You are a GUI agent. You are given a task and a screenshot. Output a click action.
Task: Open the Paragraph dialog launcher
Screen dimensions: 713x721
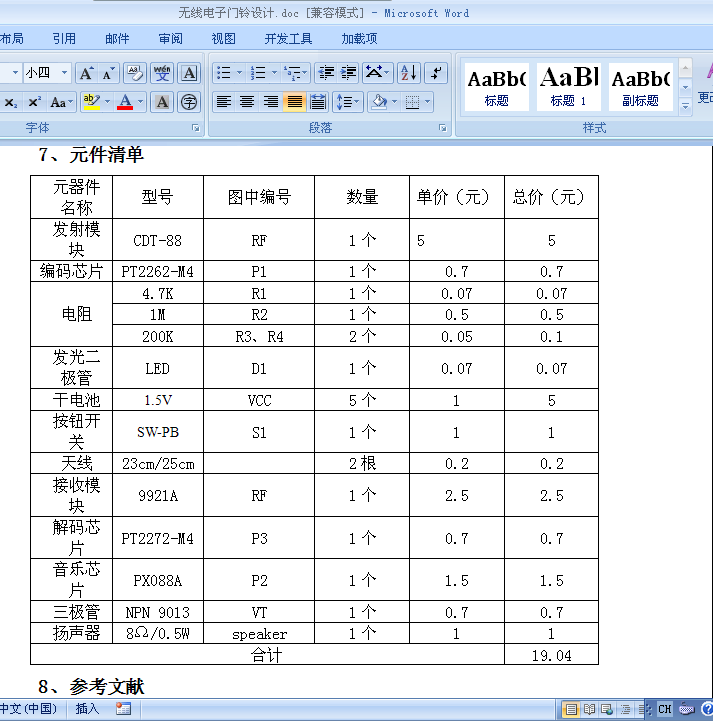pos(443,128)
